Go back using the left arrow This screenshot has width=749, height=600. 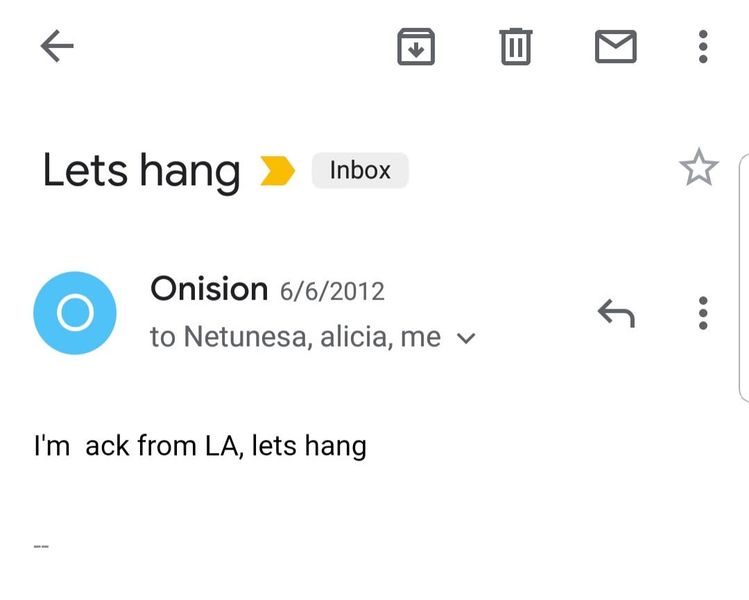tap(57, 46)
